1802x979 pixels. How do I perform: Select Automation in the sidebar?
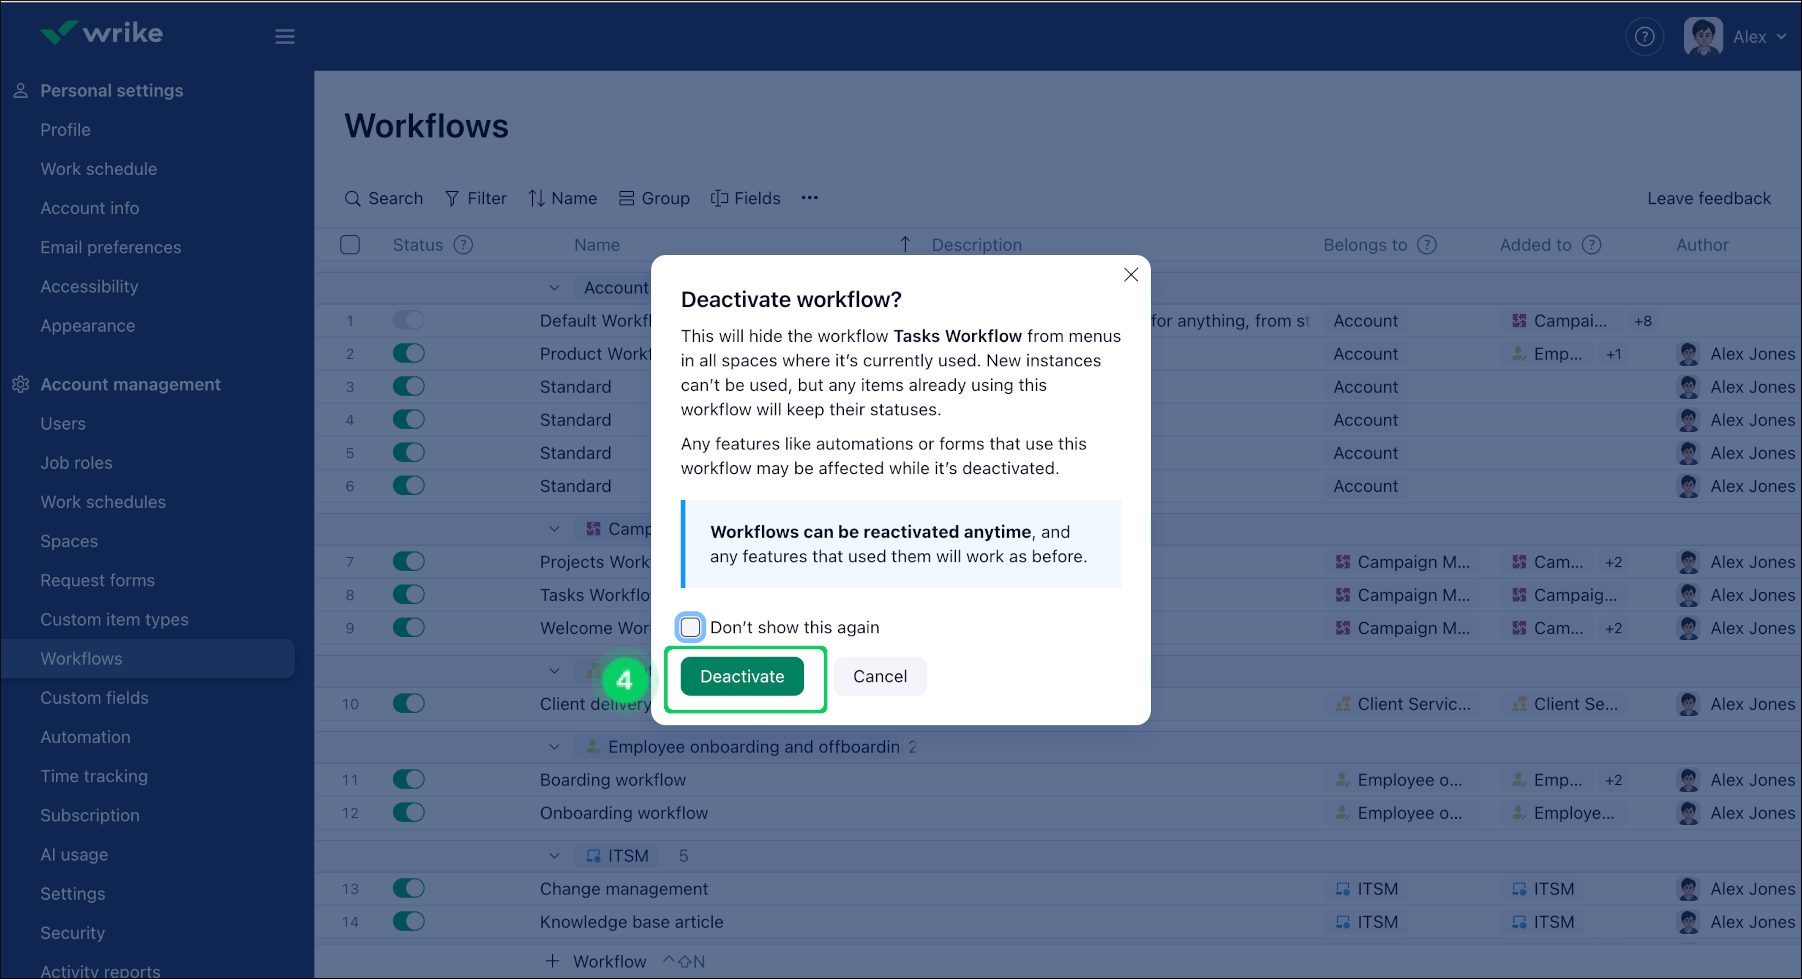coord(85,737)
